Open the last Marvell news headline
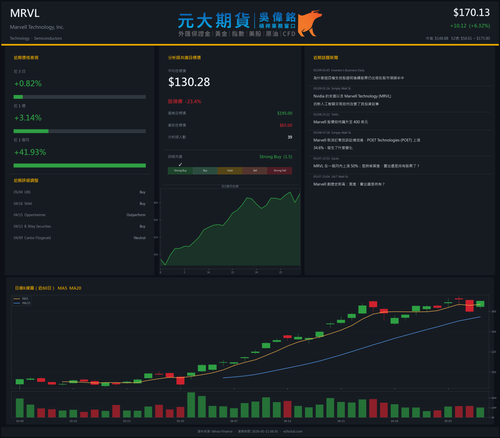This screenshot has height=438, width=500. pos(349,184)
